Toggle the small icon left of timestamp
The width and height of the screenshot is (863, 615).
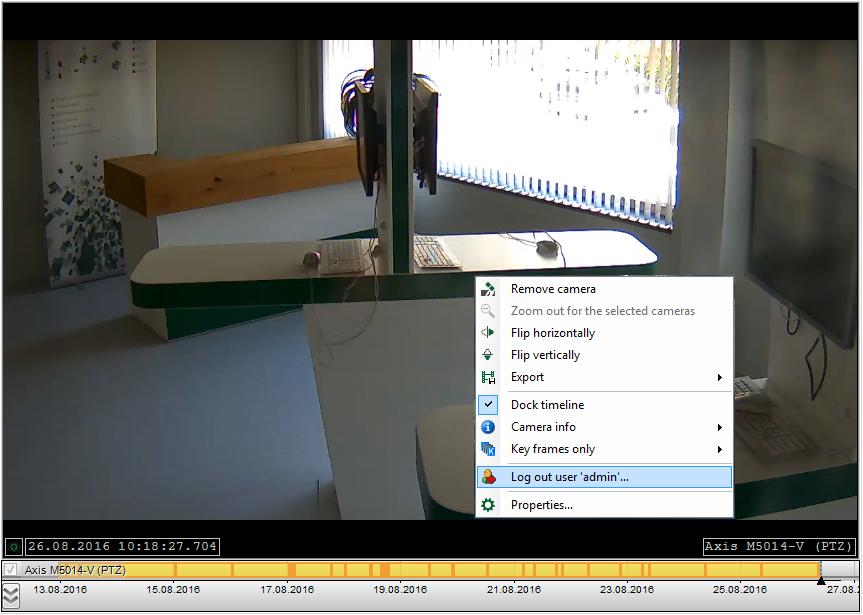tap(13, 547)
